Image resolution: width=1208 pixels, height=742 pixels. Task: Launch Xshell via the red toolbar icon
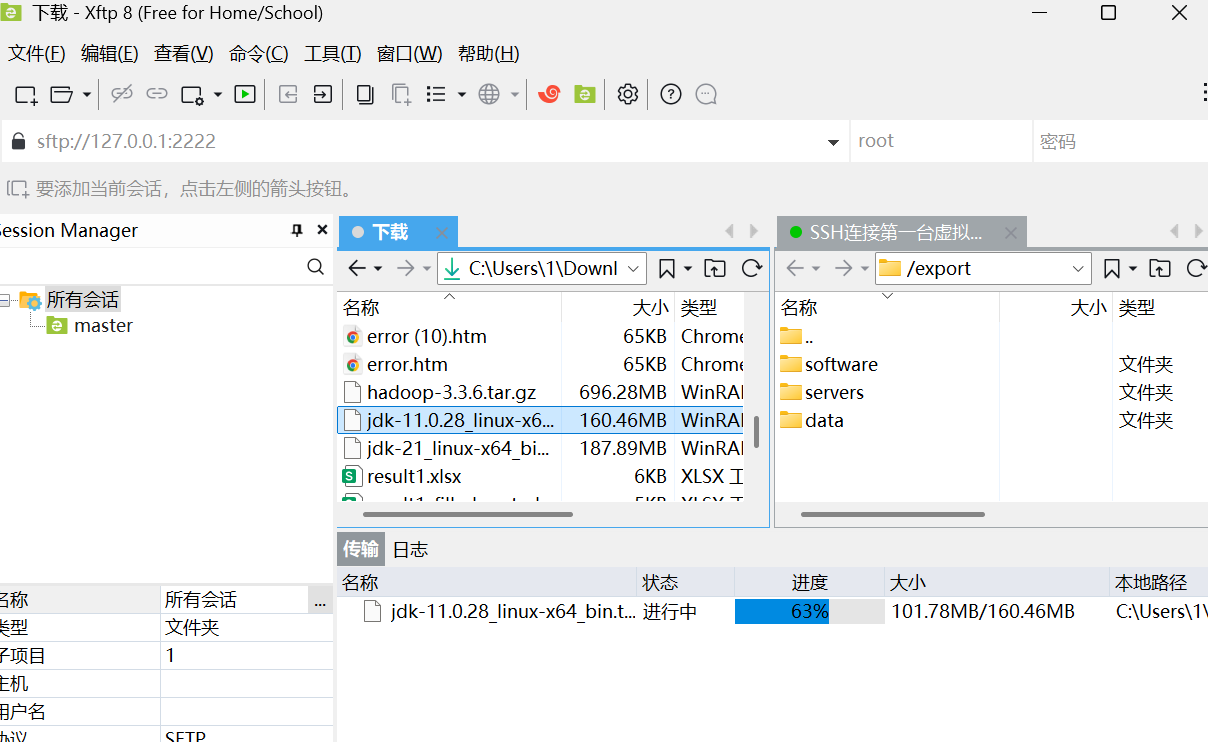tap(549, 94)
